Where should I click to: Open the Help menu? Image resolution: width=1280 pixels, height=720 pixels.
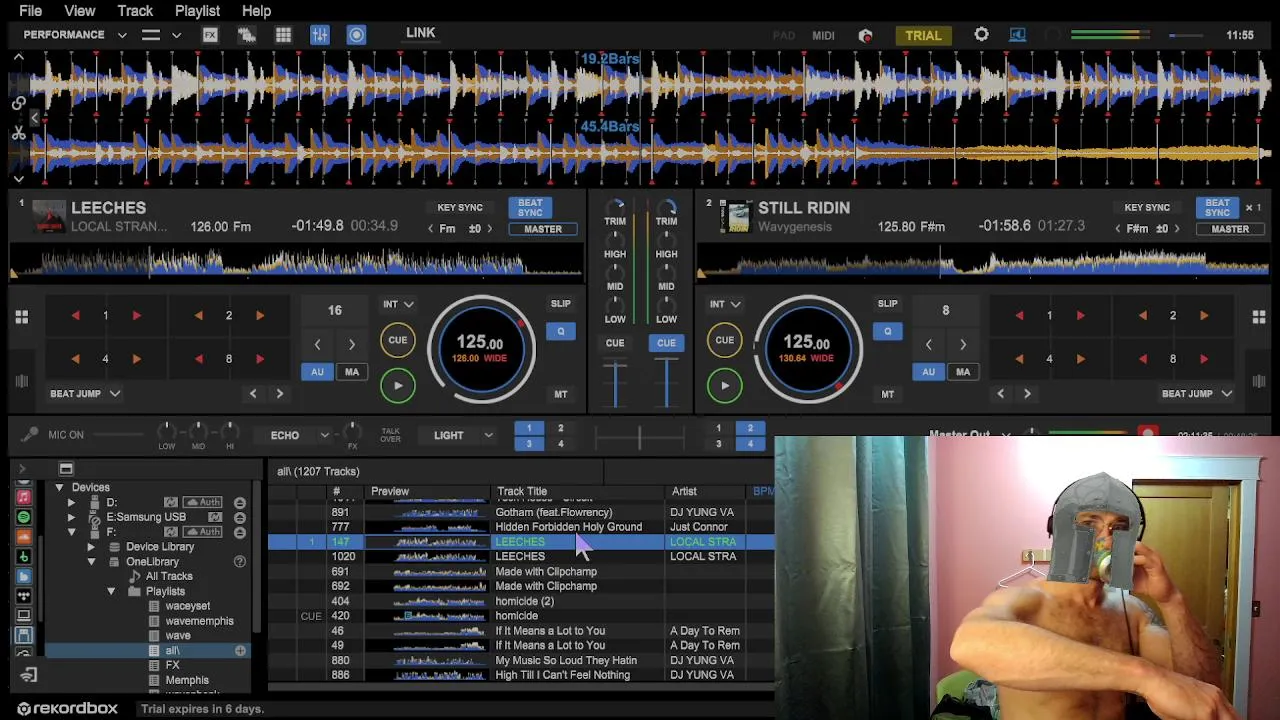click(256, 11)
